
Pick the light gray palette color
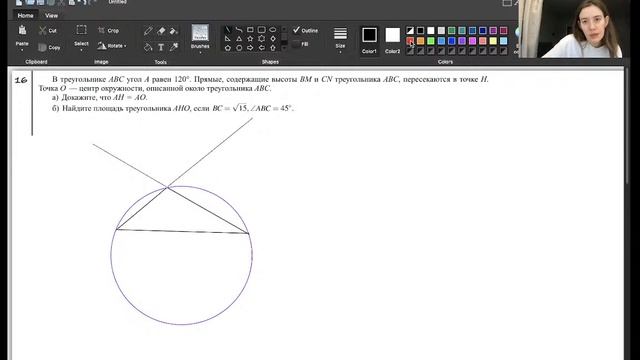pos(441,31)
